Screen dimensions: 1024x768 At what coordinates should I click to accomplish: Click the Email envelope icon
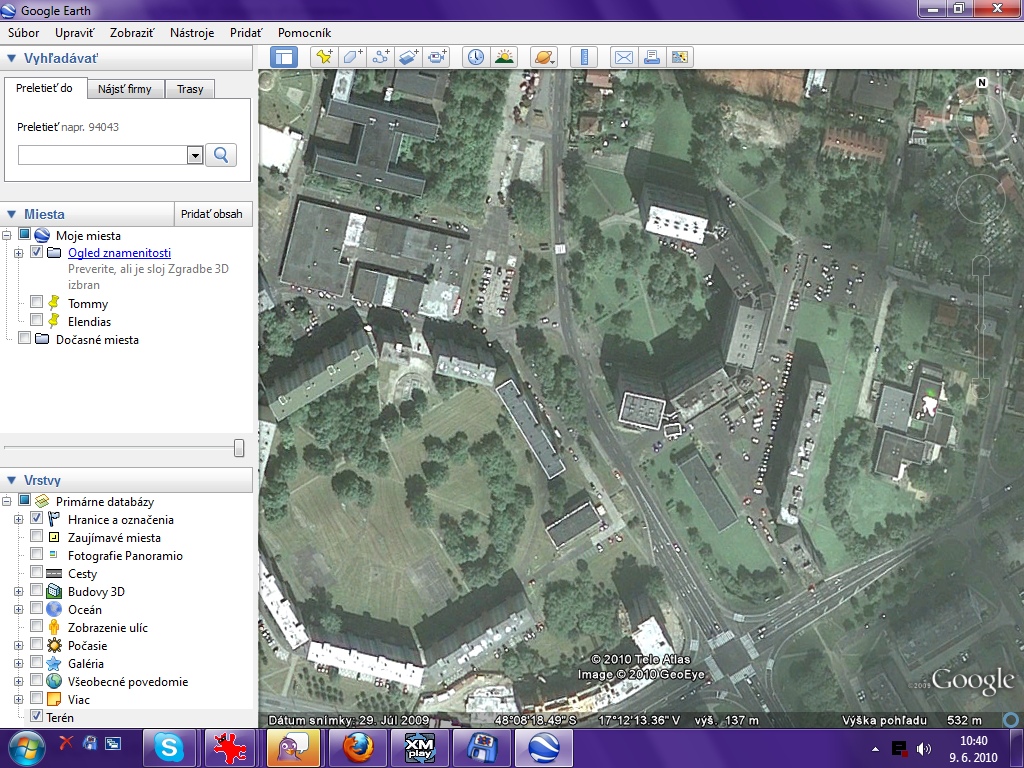tap(624, 57)
